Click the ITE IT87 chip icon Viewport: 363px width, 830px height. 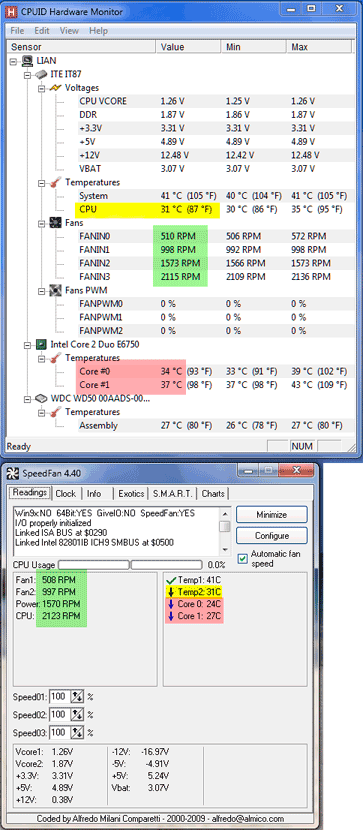click(x=42, y=75)
